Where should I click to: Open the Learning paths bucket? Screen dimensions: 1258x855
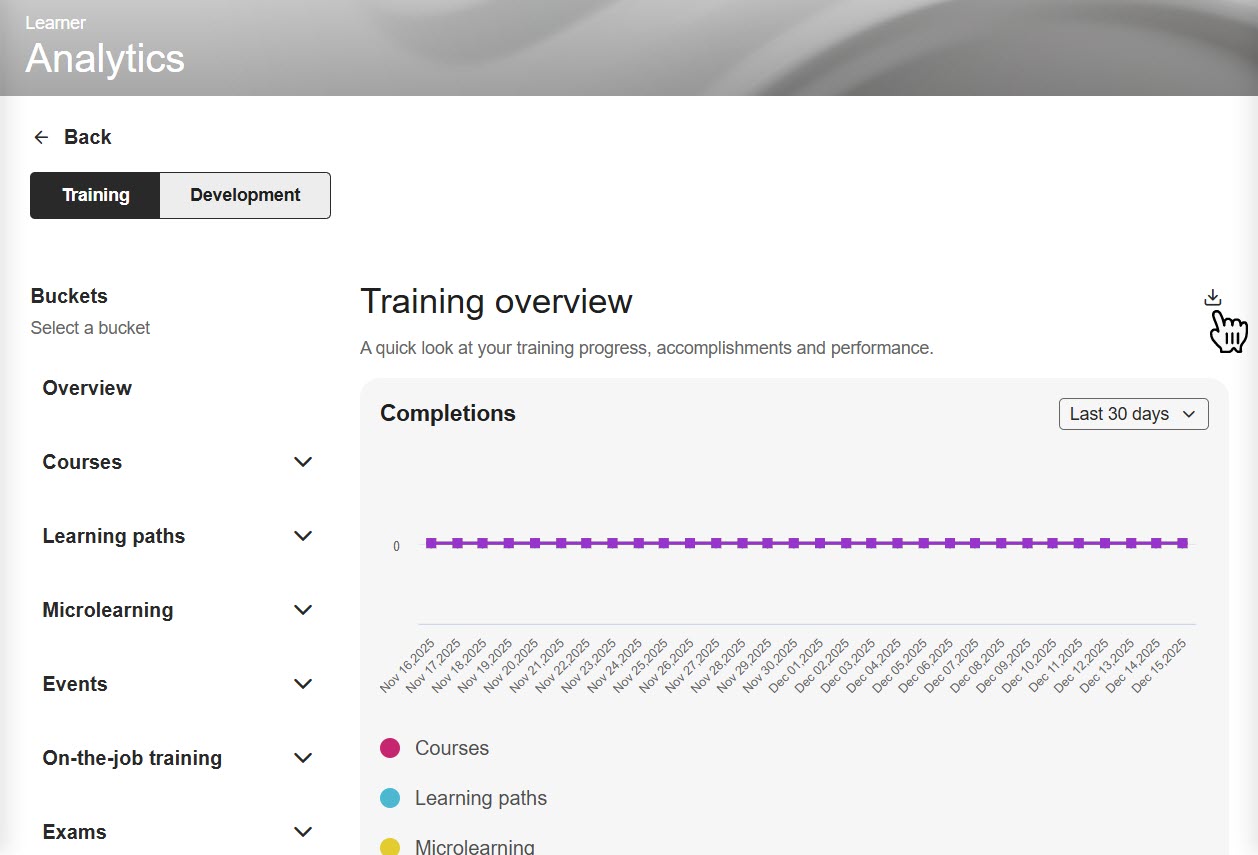click(x=114, y=536)
